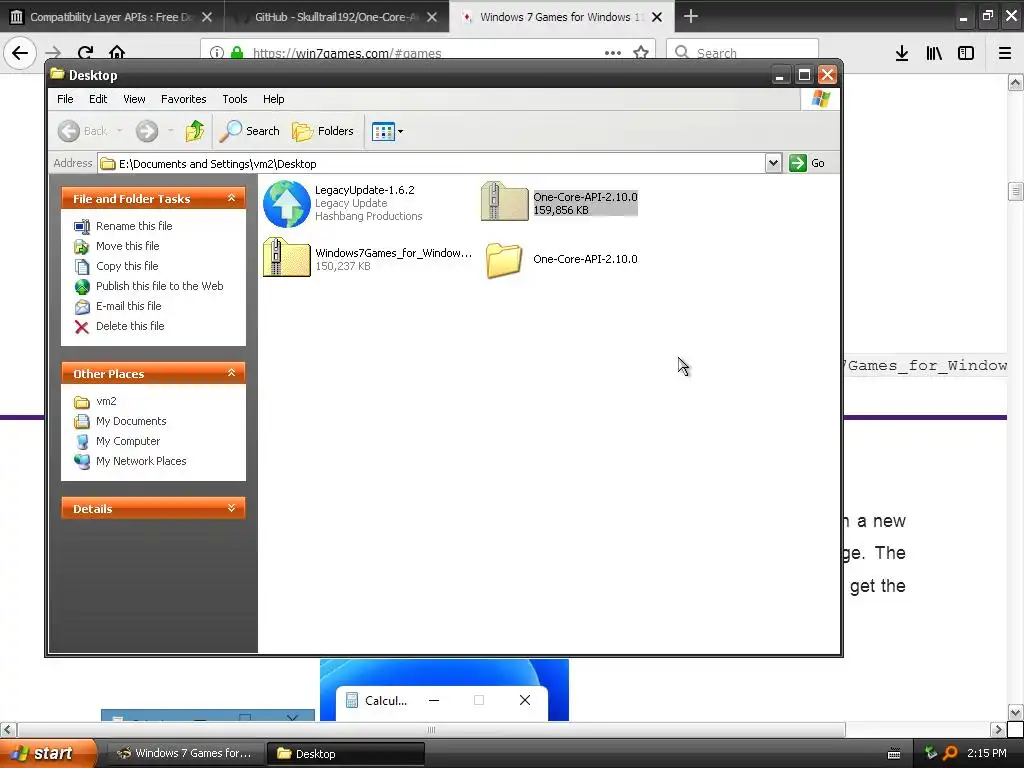This screenshot has height=768, width=1024.
Task: Click the browser downloads arrow icon
Action: [902, 53]
